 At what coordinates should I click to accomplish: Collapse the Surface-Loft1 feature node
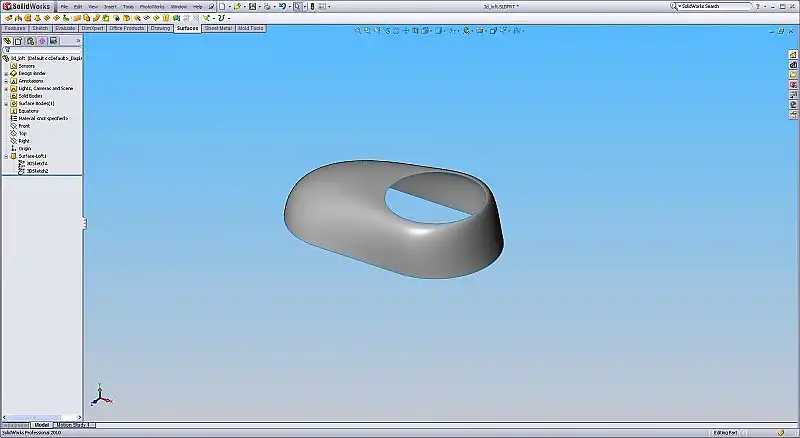click(6, 156)
